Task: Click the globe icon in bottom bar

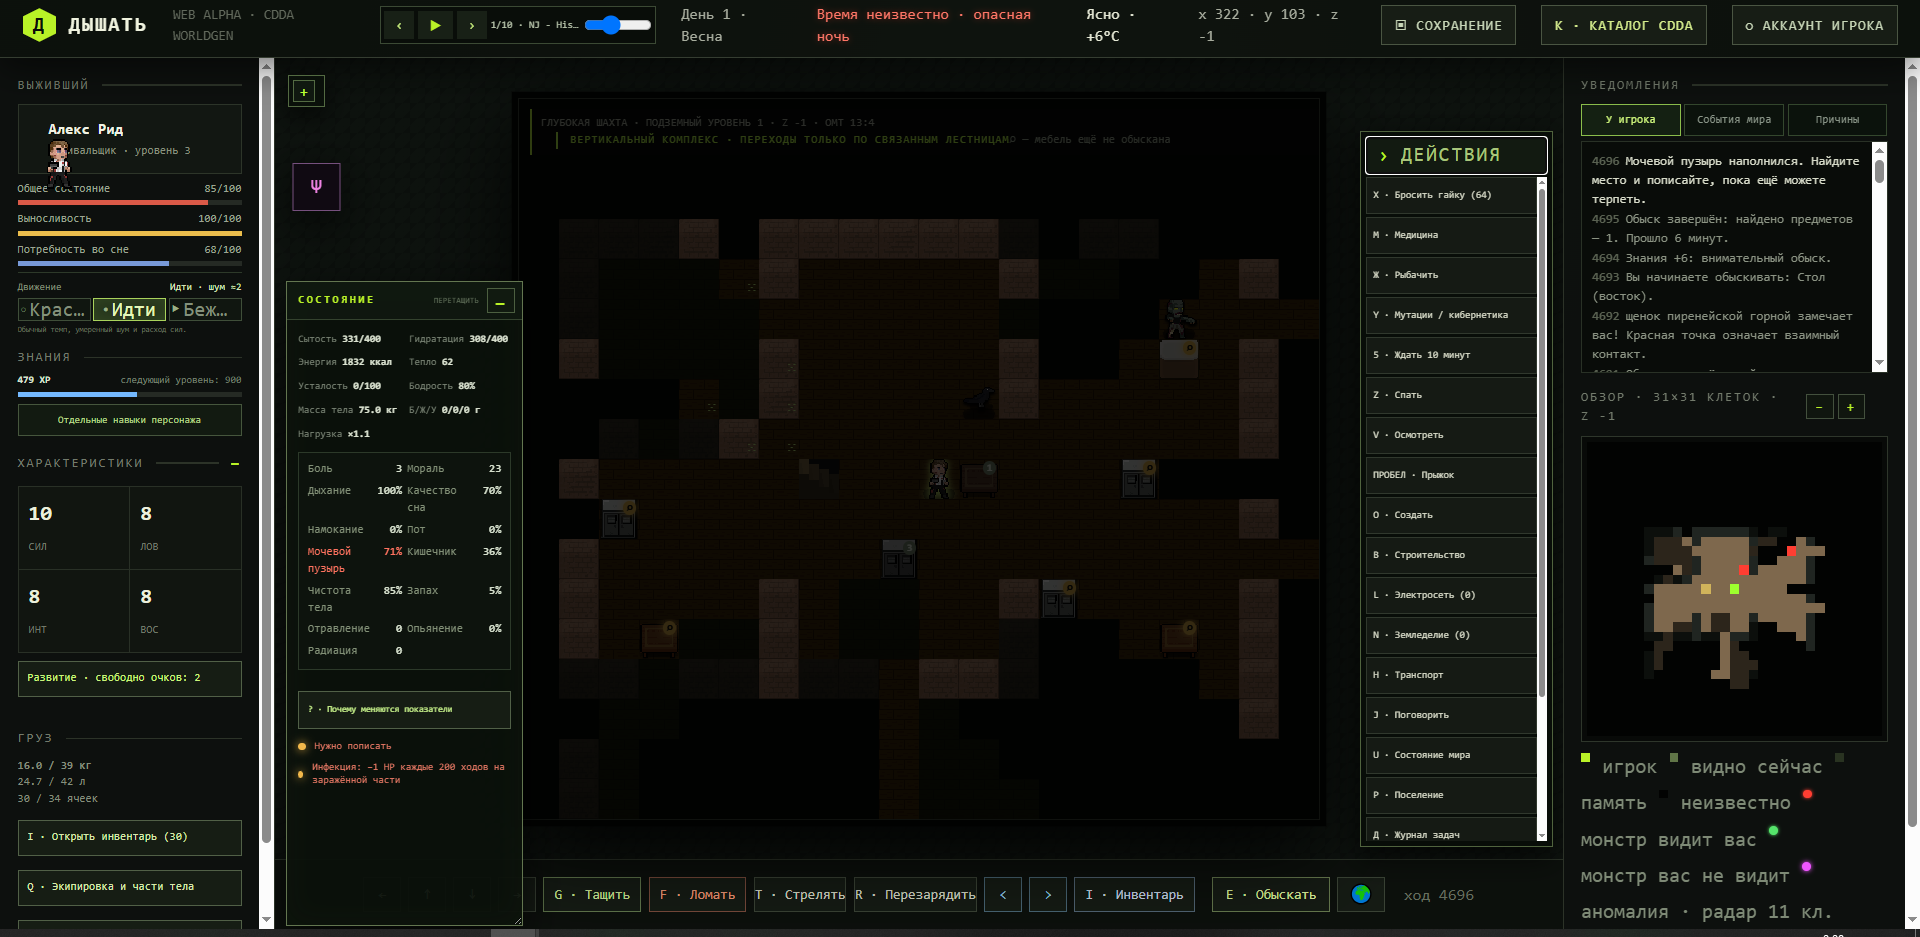Action: pyautogui.click(x=1360, y=894)
